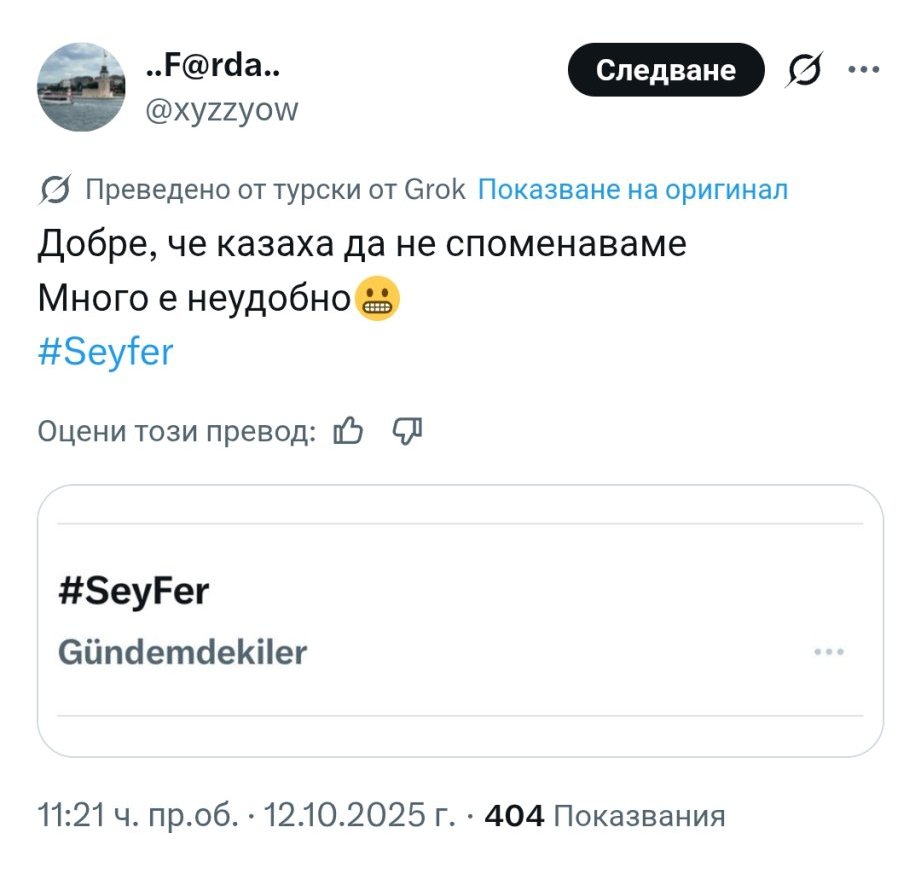Click the "Оцени този превод" label
The width and height of the screenshot is (921, 870).
pos(176,431)
